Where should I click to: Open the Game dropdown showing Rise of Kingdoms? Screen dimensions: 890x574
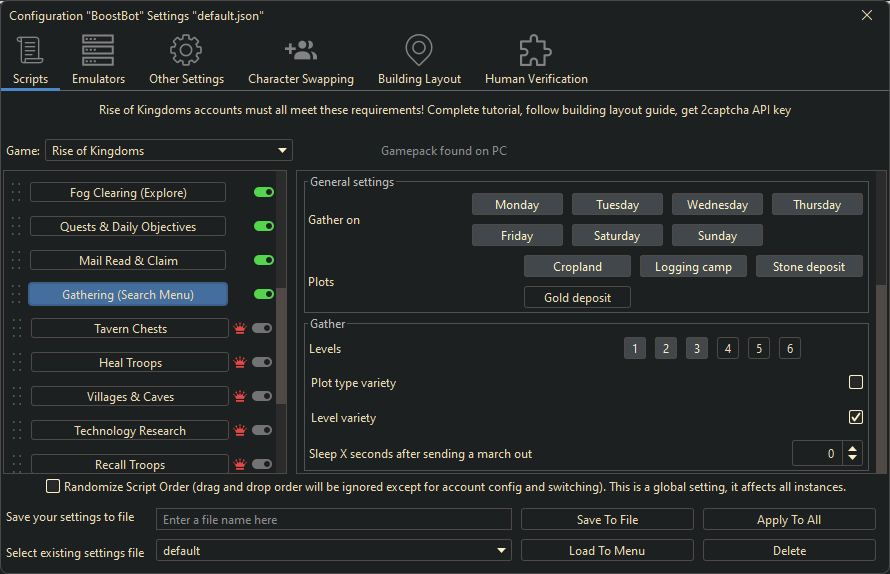(169, 150)
